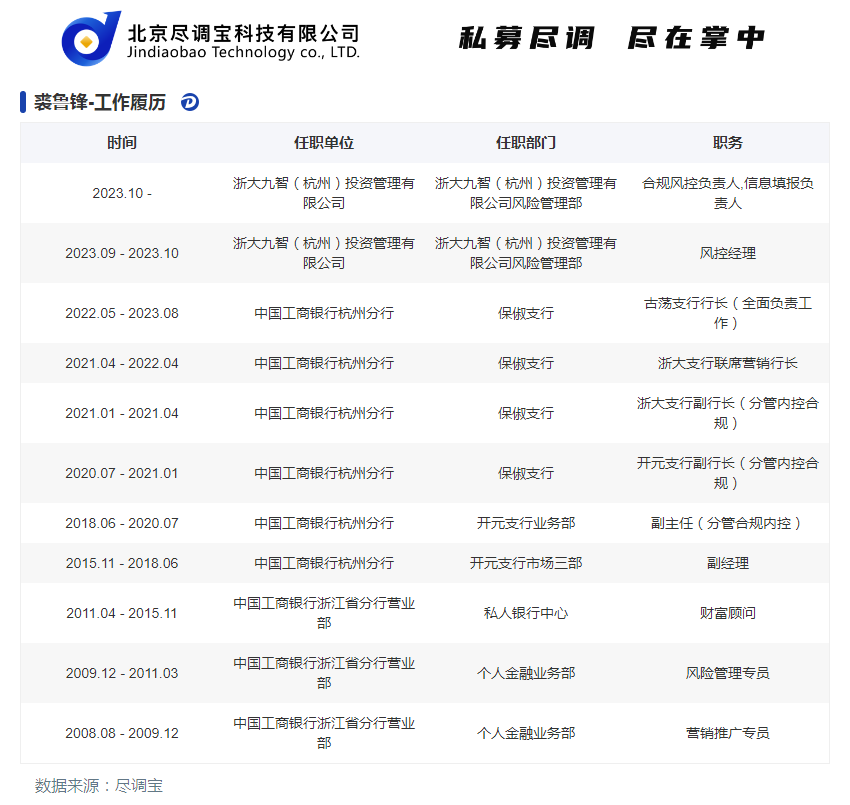Select the date cell 2022.05 - 2023.08

point(121,313)
